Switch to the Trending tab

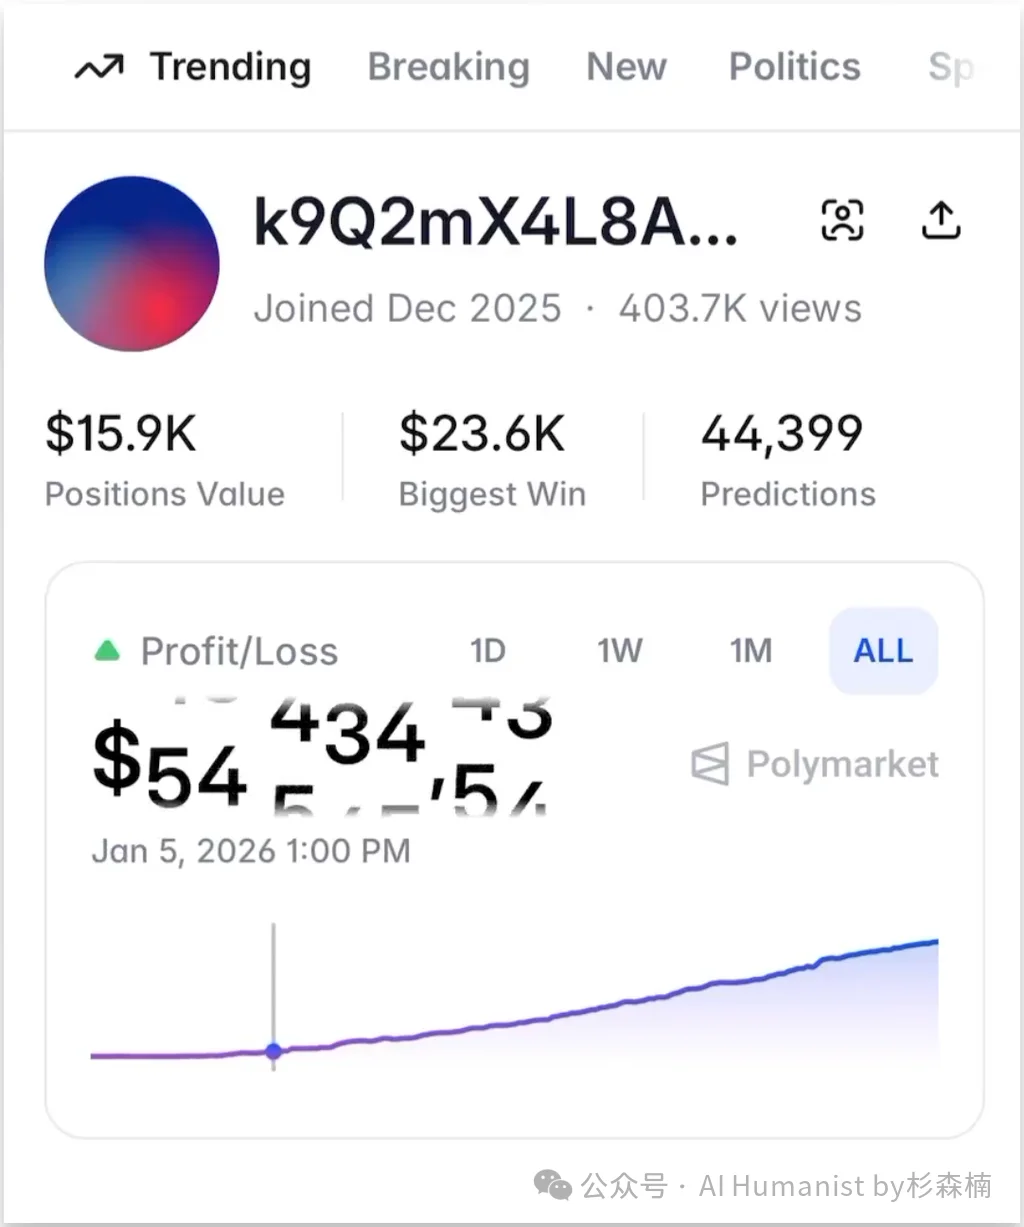(x=230, y=67)
